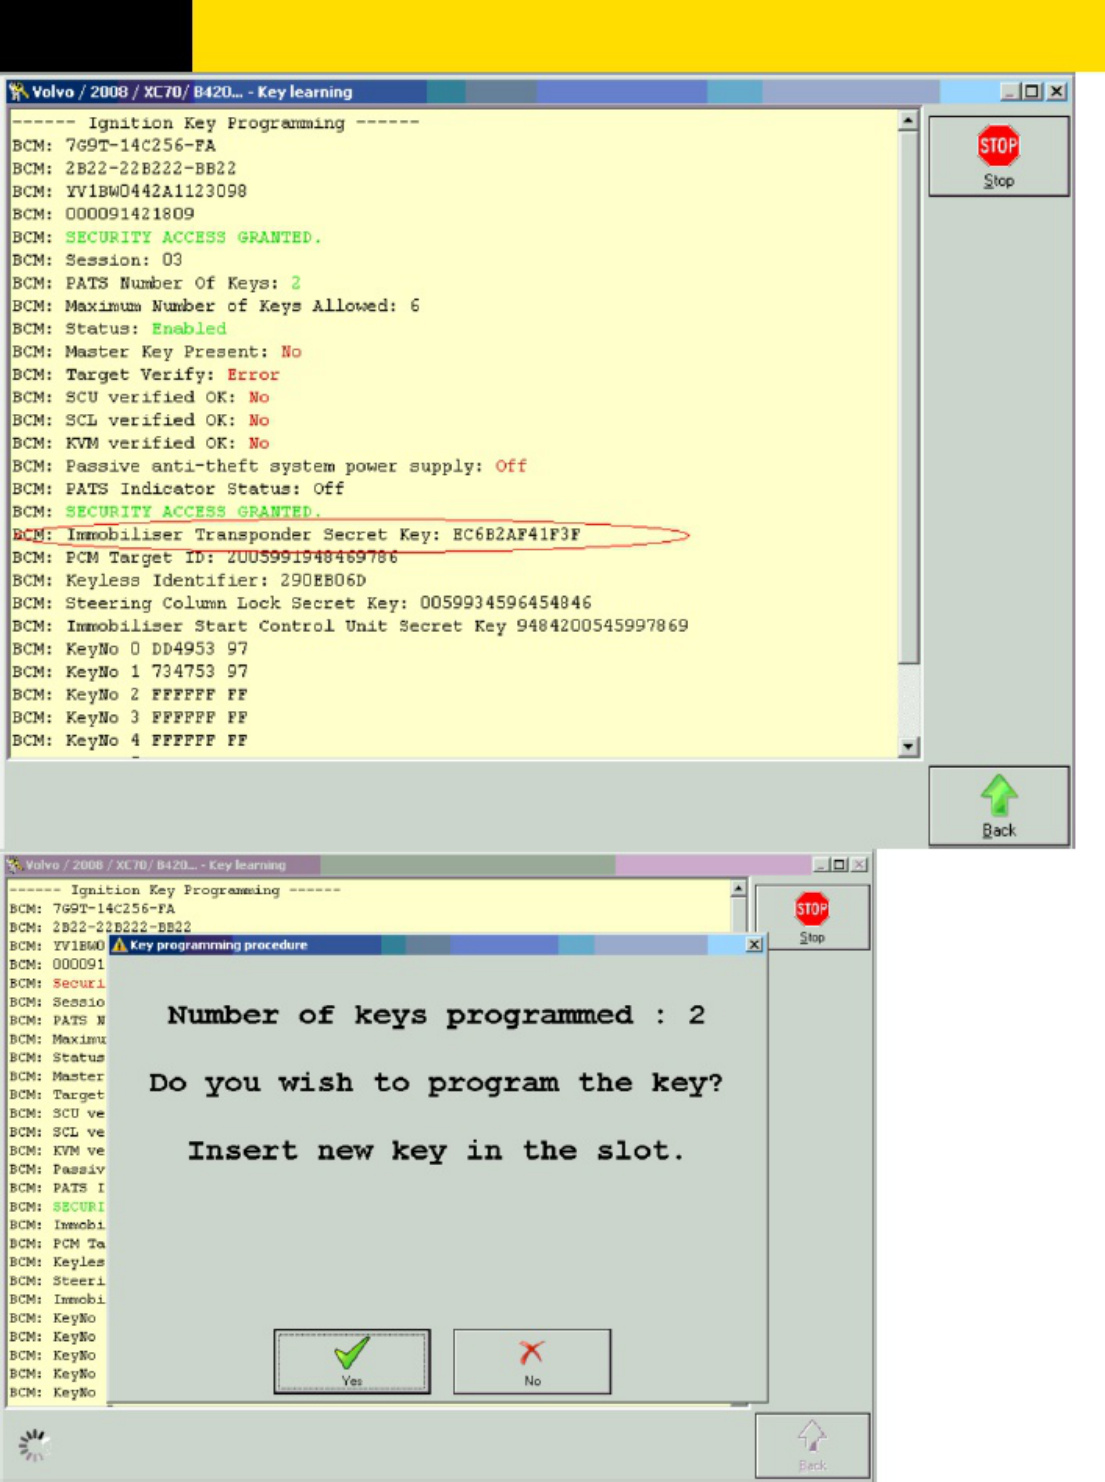1105x1482 pixels.
Task: Click the "Status: Enabled" line
Action: (119, 329)
